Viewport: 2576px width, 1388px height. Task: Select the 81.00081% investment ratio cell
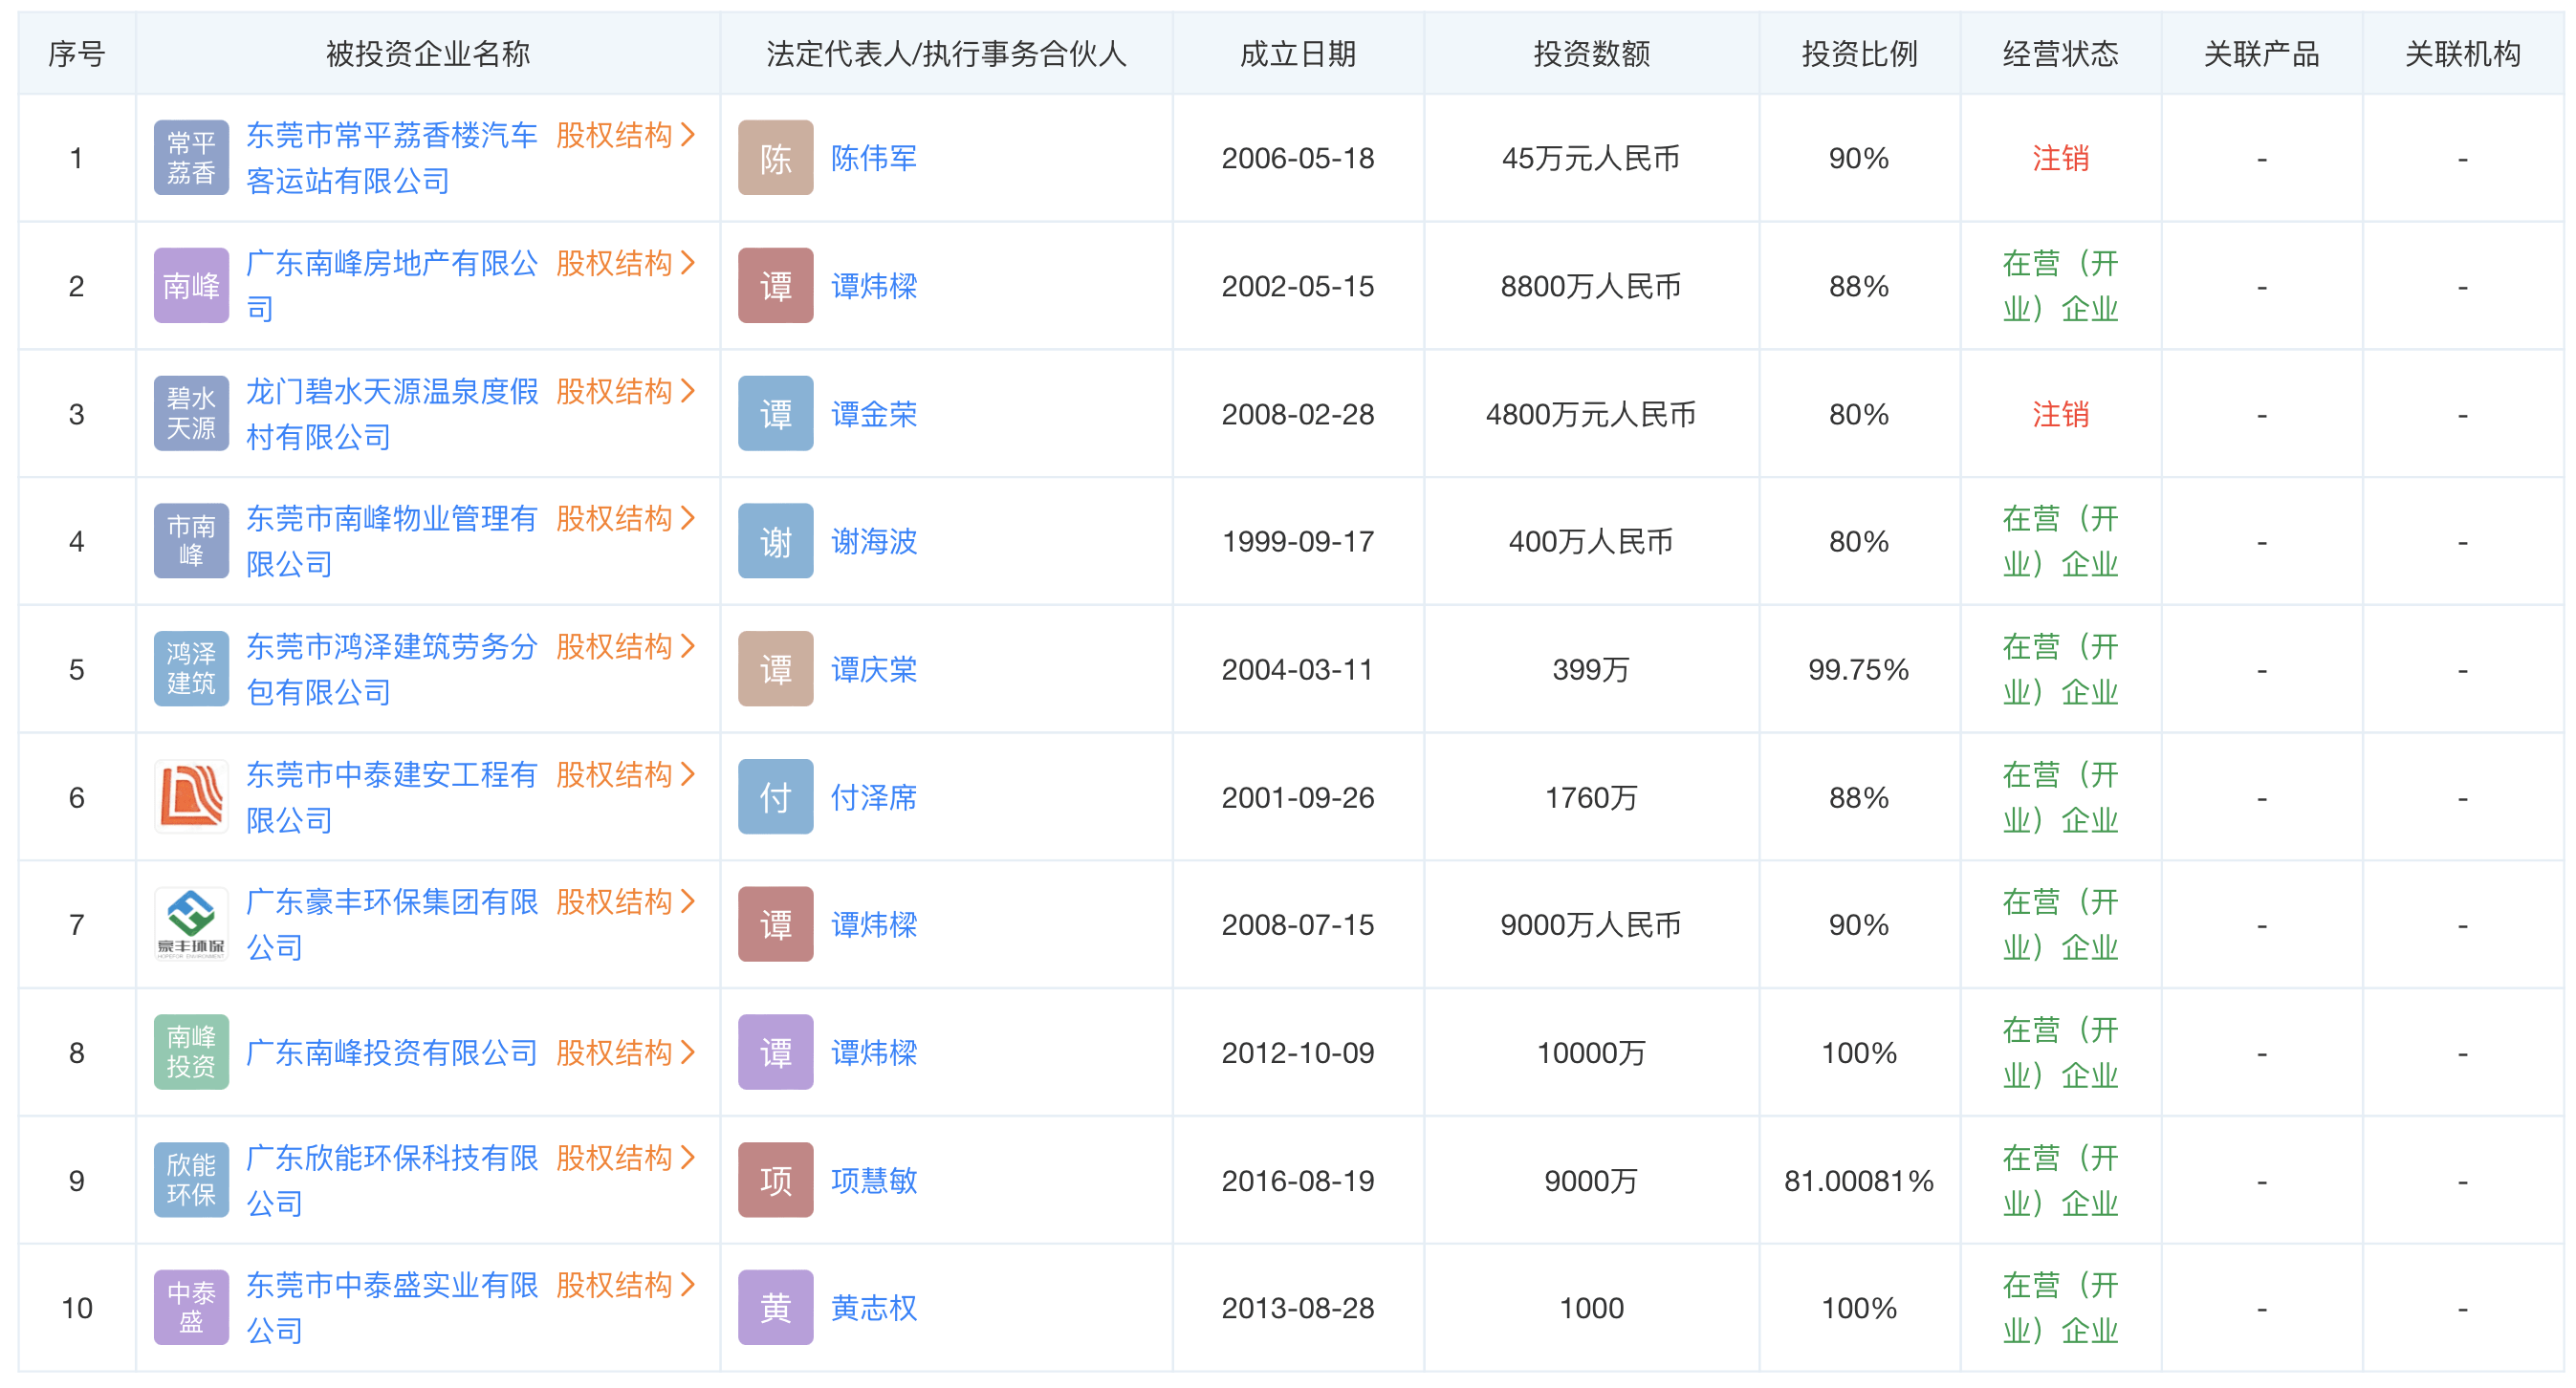tap(1859, 1181)
